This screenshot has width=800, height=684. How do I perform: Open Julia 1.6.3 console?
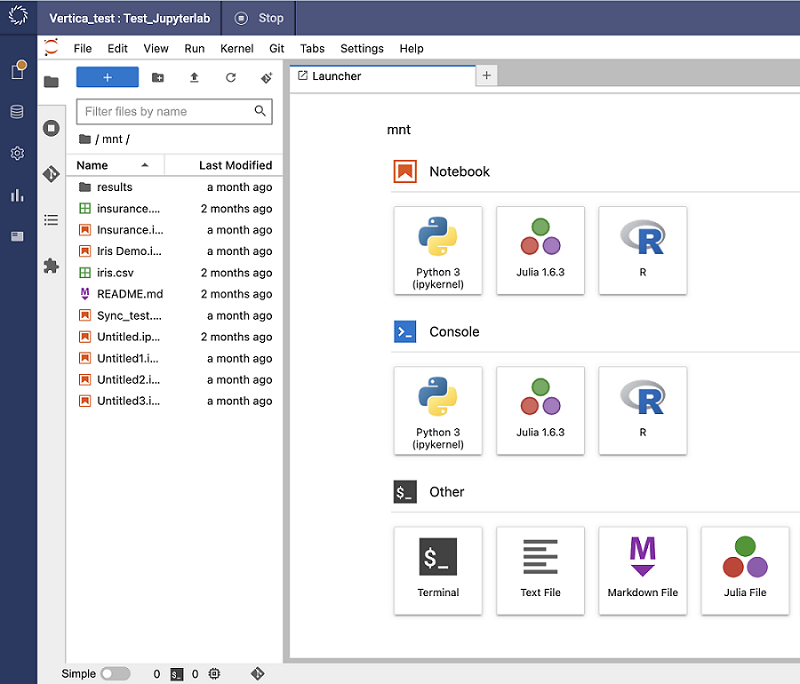click(540, 411)
